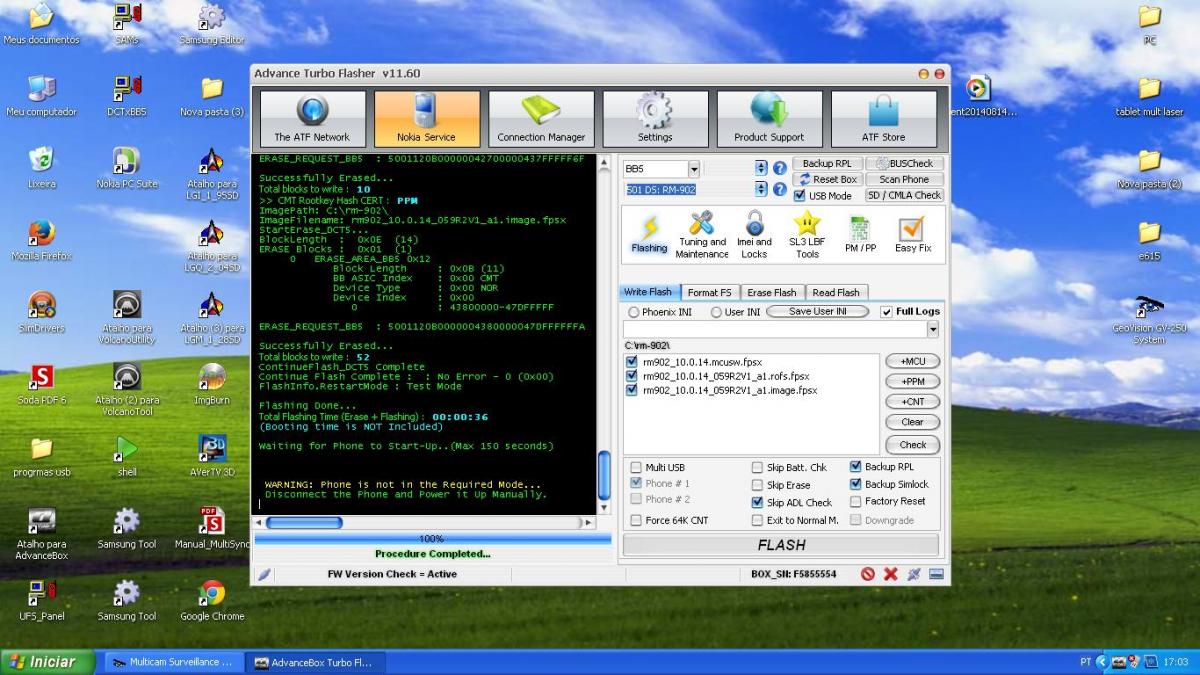Screen dimensions: 1200x675
Task: Toggle the Skip ADL Check checkbox
Action: pos(757,503)
